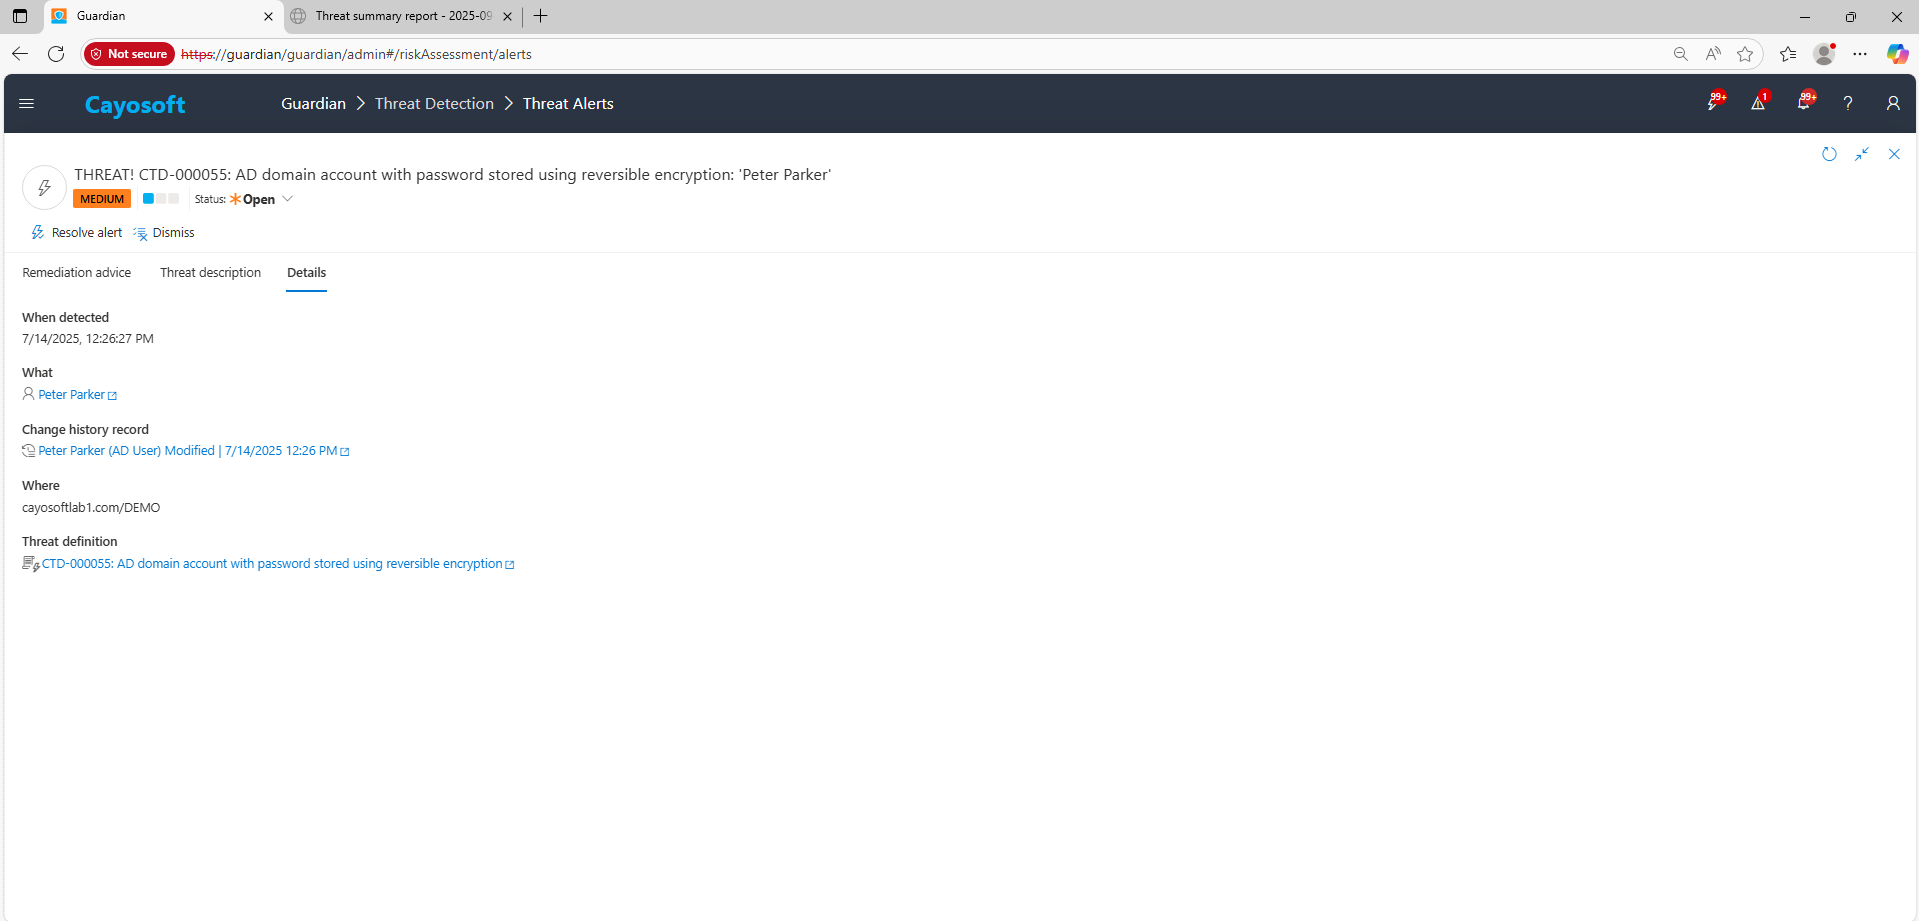The width and height of the screenshot is (1919, 921).
Task: Click the threat alerts lightning icon in header
Action: click(1714, 103)
